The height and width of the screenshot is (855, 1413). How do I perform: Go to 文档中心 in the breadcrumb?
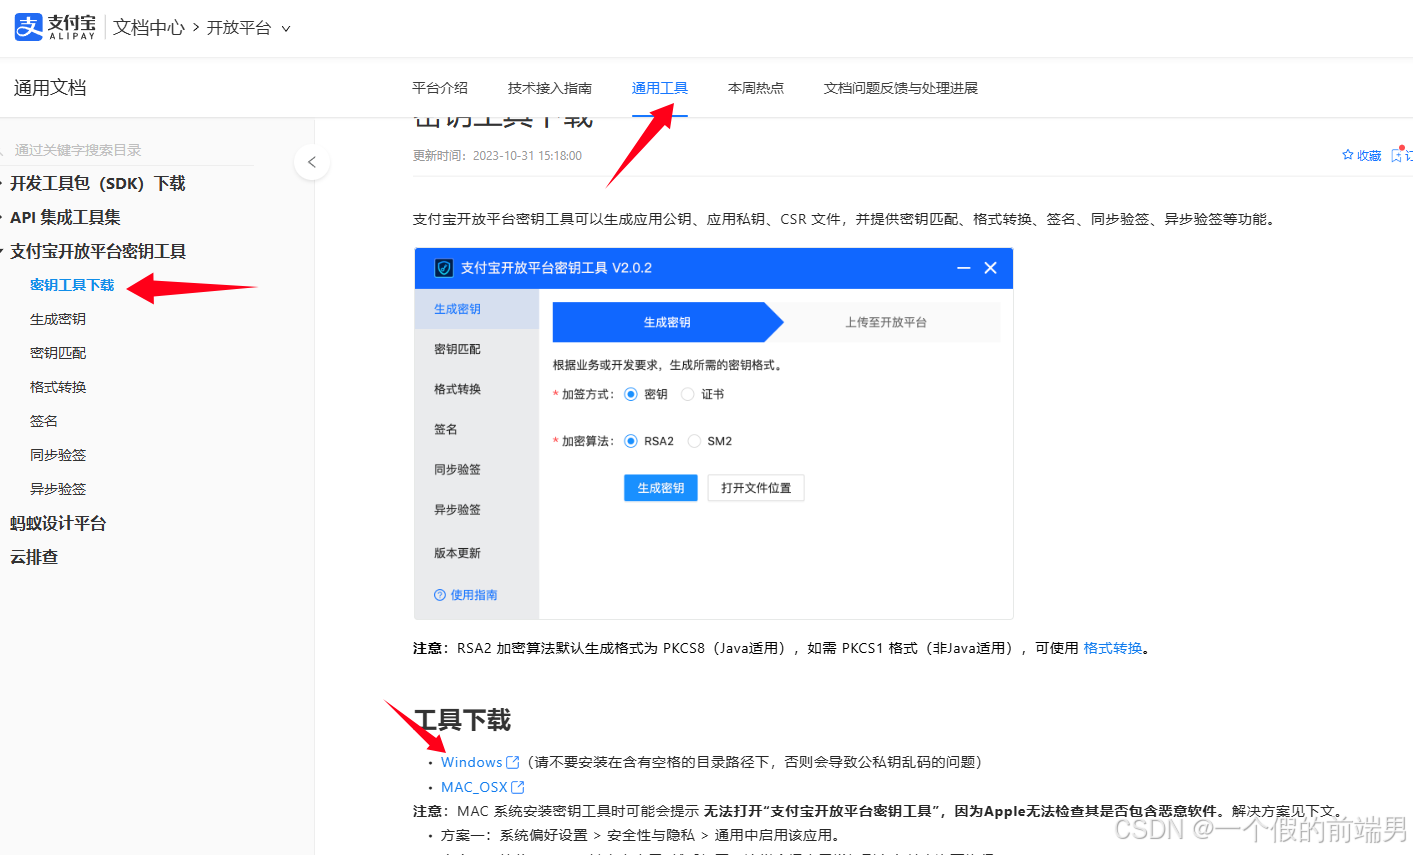pos(148,28)
